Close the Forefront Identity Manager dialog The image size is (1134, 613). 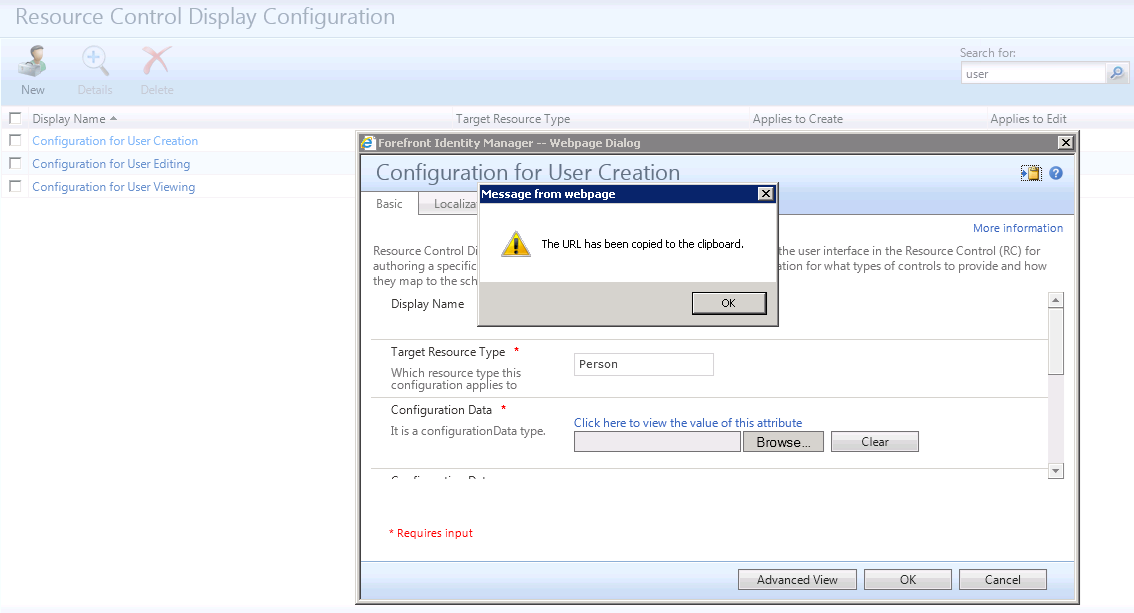point(1065,143)
